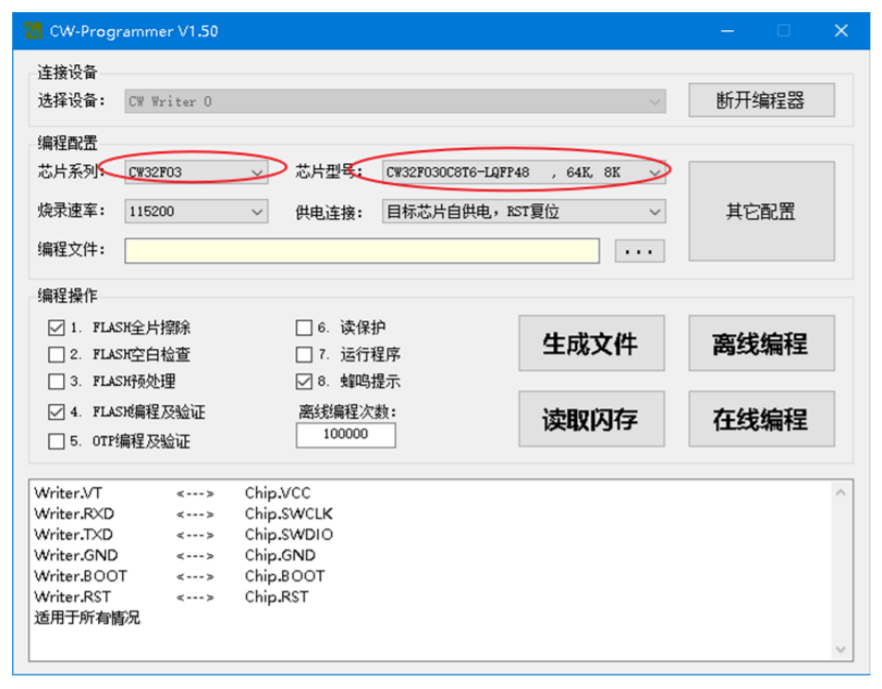Enable OTP编程及验证 checkbox
This screenshot has height=689, width=882.
56,441
